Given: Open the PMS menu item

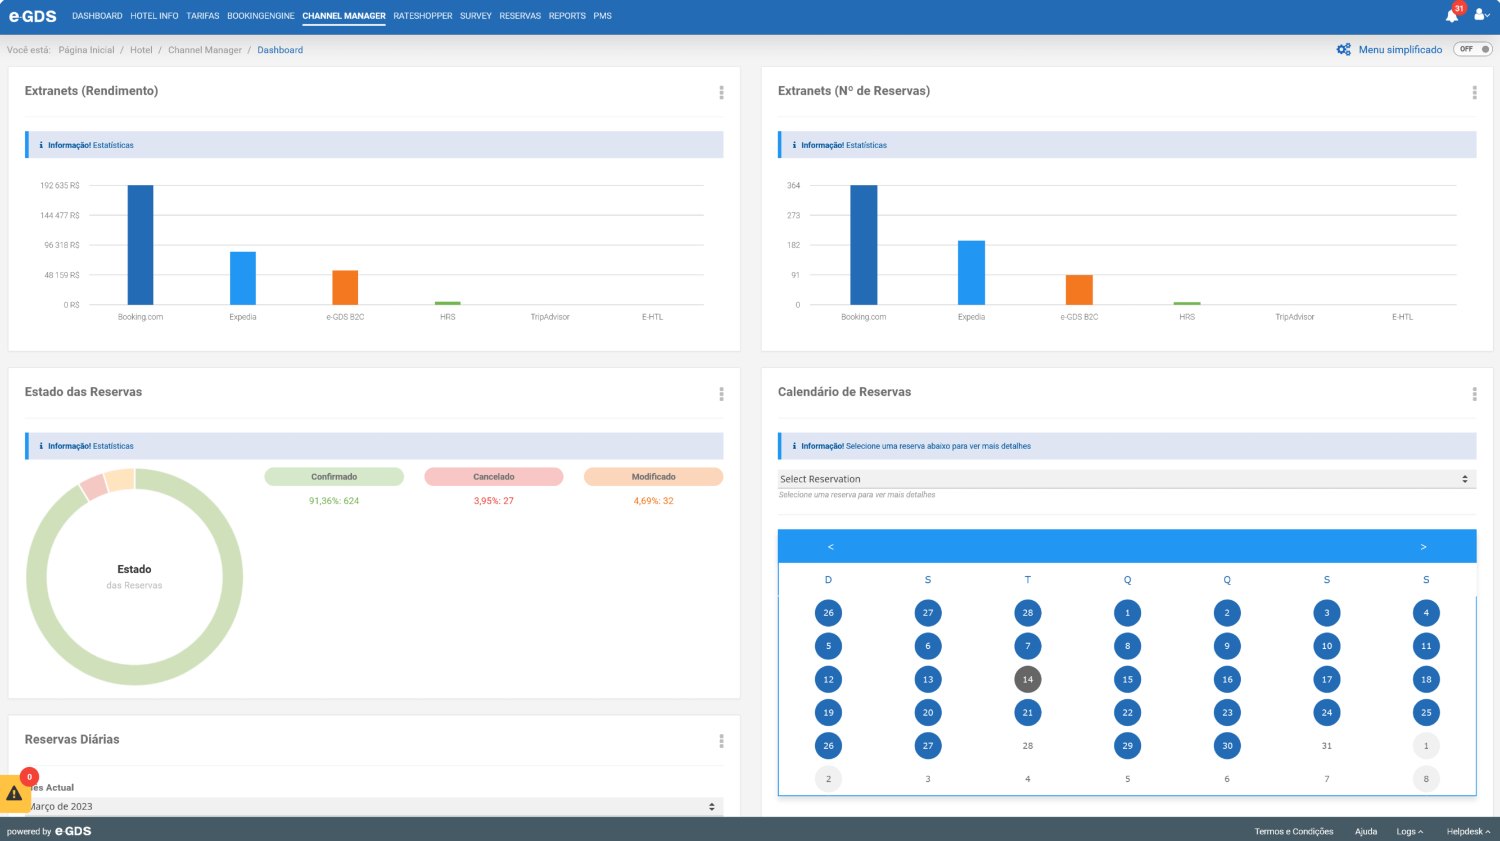Looking at the screenshot, I should [x=602, y=16].
